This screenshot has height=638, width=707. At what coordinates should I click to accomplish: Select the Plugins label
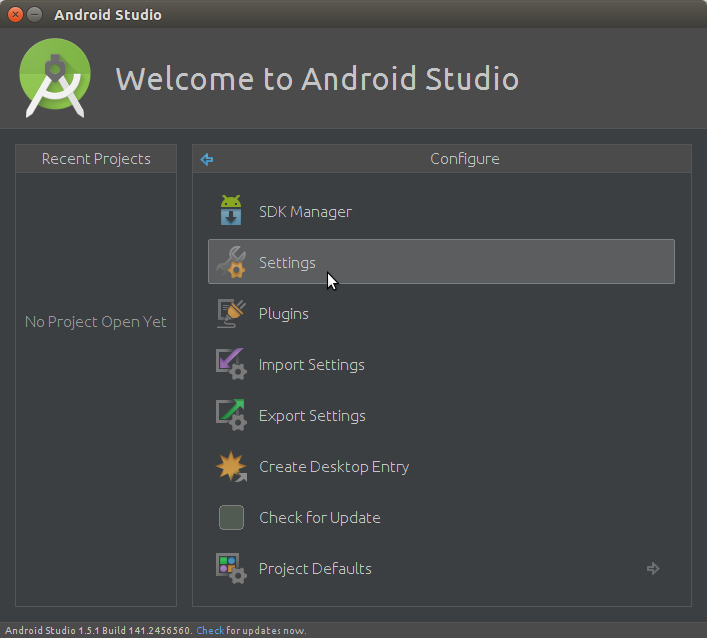tap(284, 314)
